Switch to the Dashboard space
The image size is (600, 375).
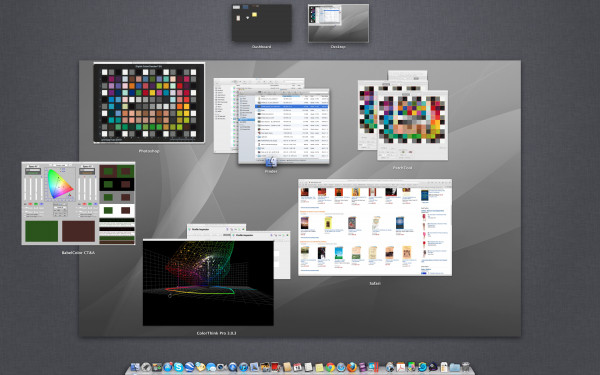[x=262, y=23]
